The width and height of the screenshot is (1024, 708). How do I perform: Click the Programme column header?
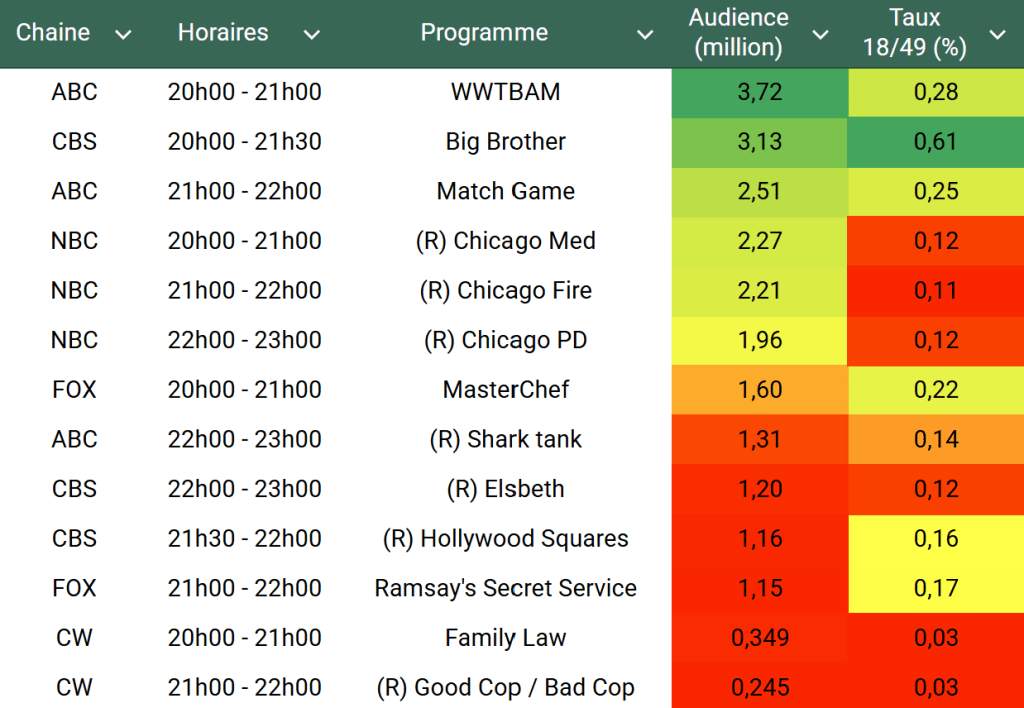pyautogui.click(x=484, y=33)
